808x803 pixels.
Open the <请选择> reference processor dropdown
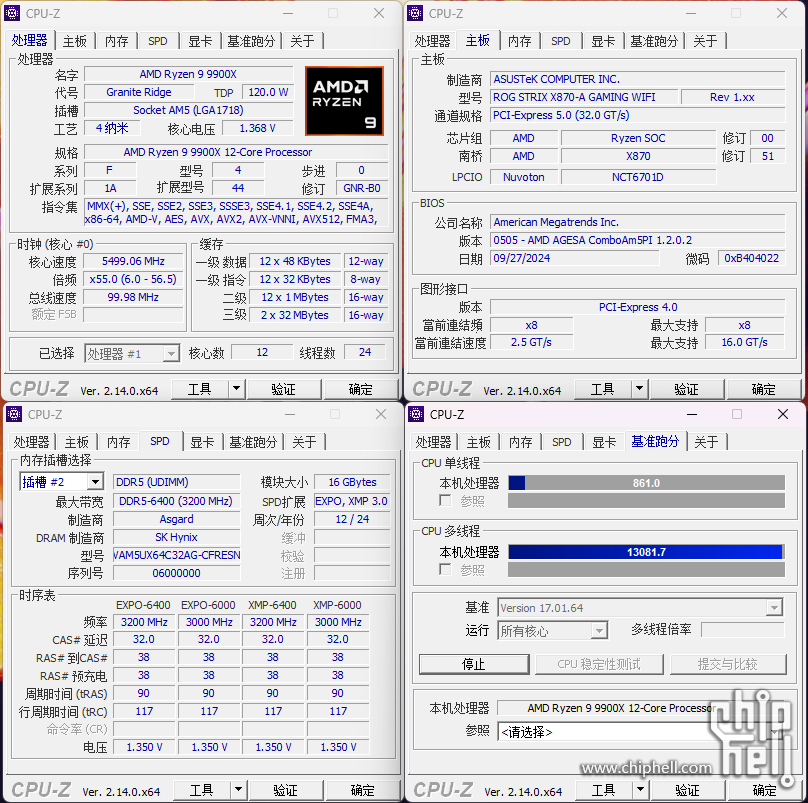640,732
